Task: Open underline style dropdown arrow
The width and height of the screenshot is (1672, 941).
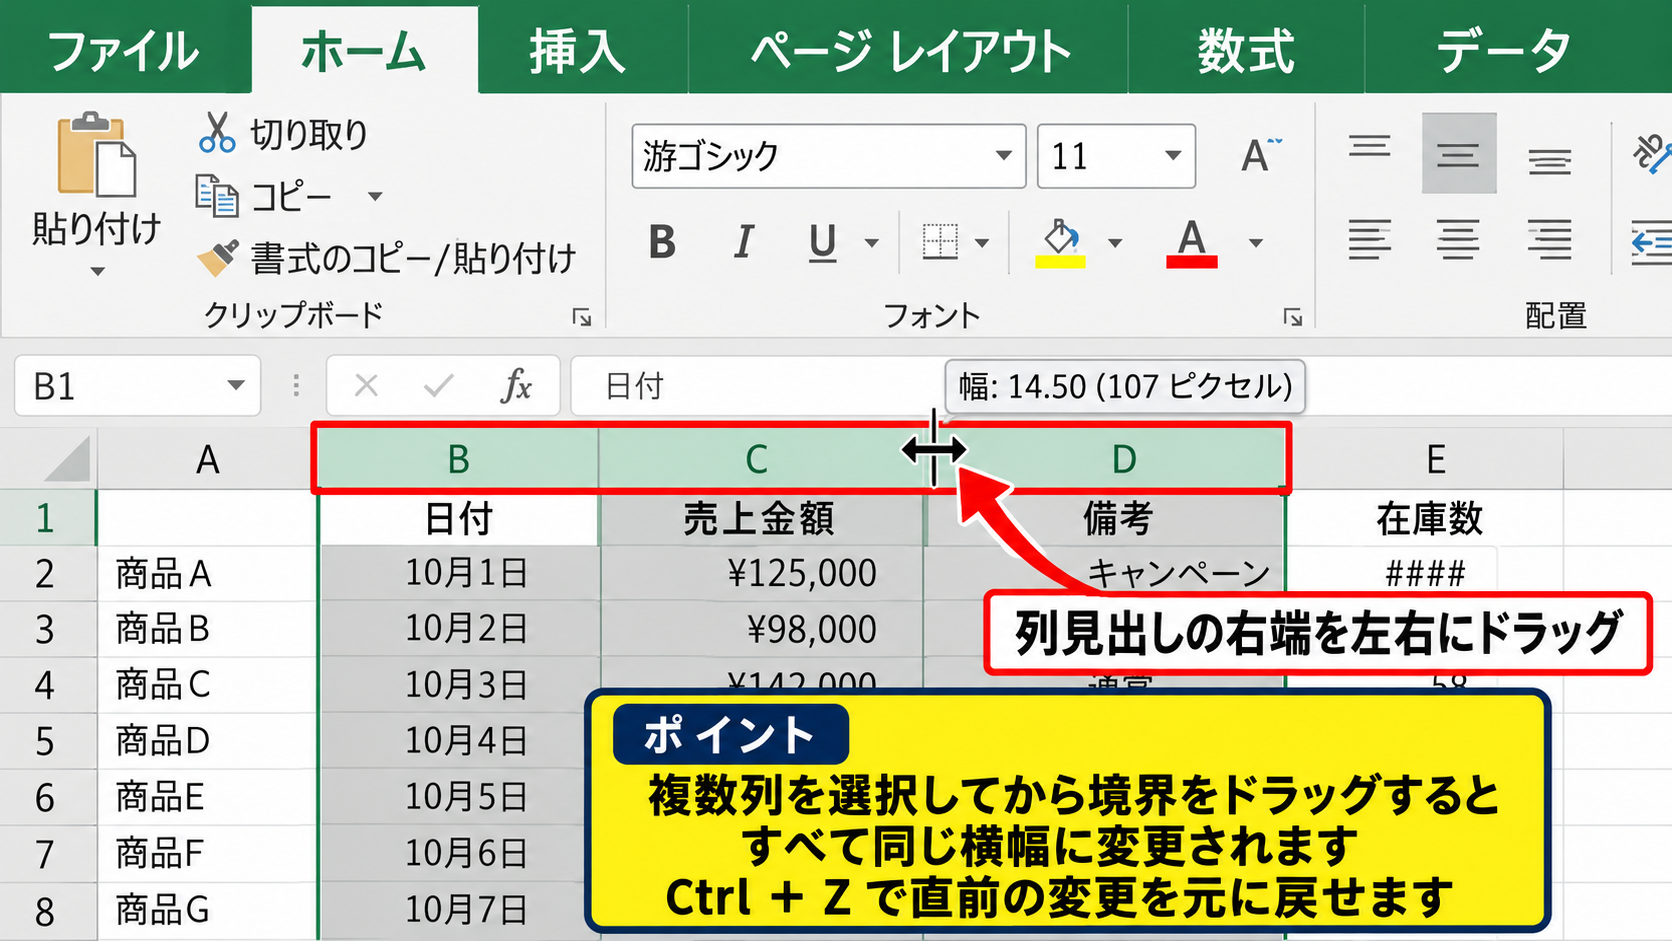Action: click(x=871, y=242)
